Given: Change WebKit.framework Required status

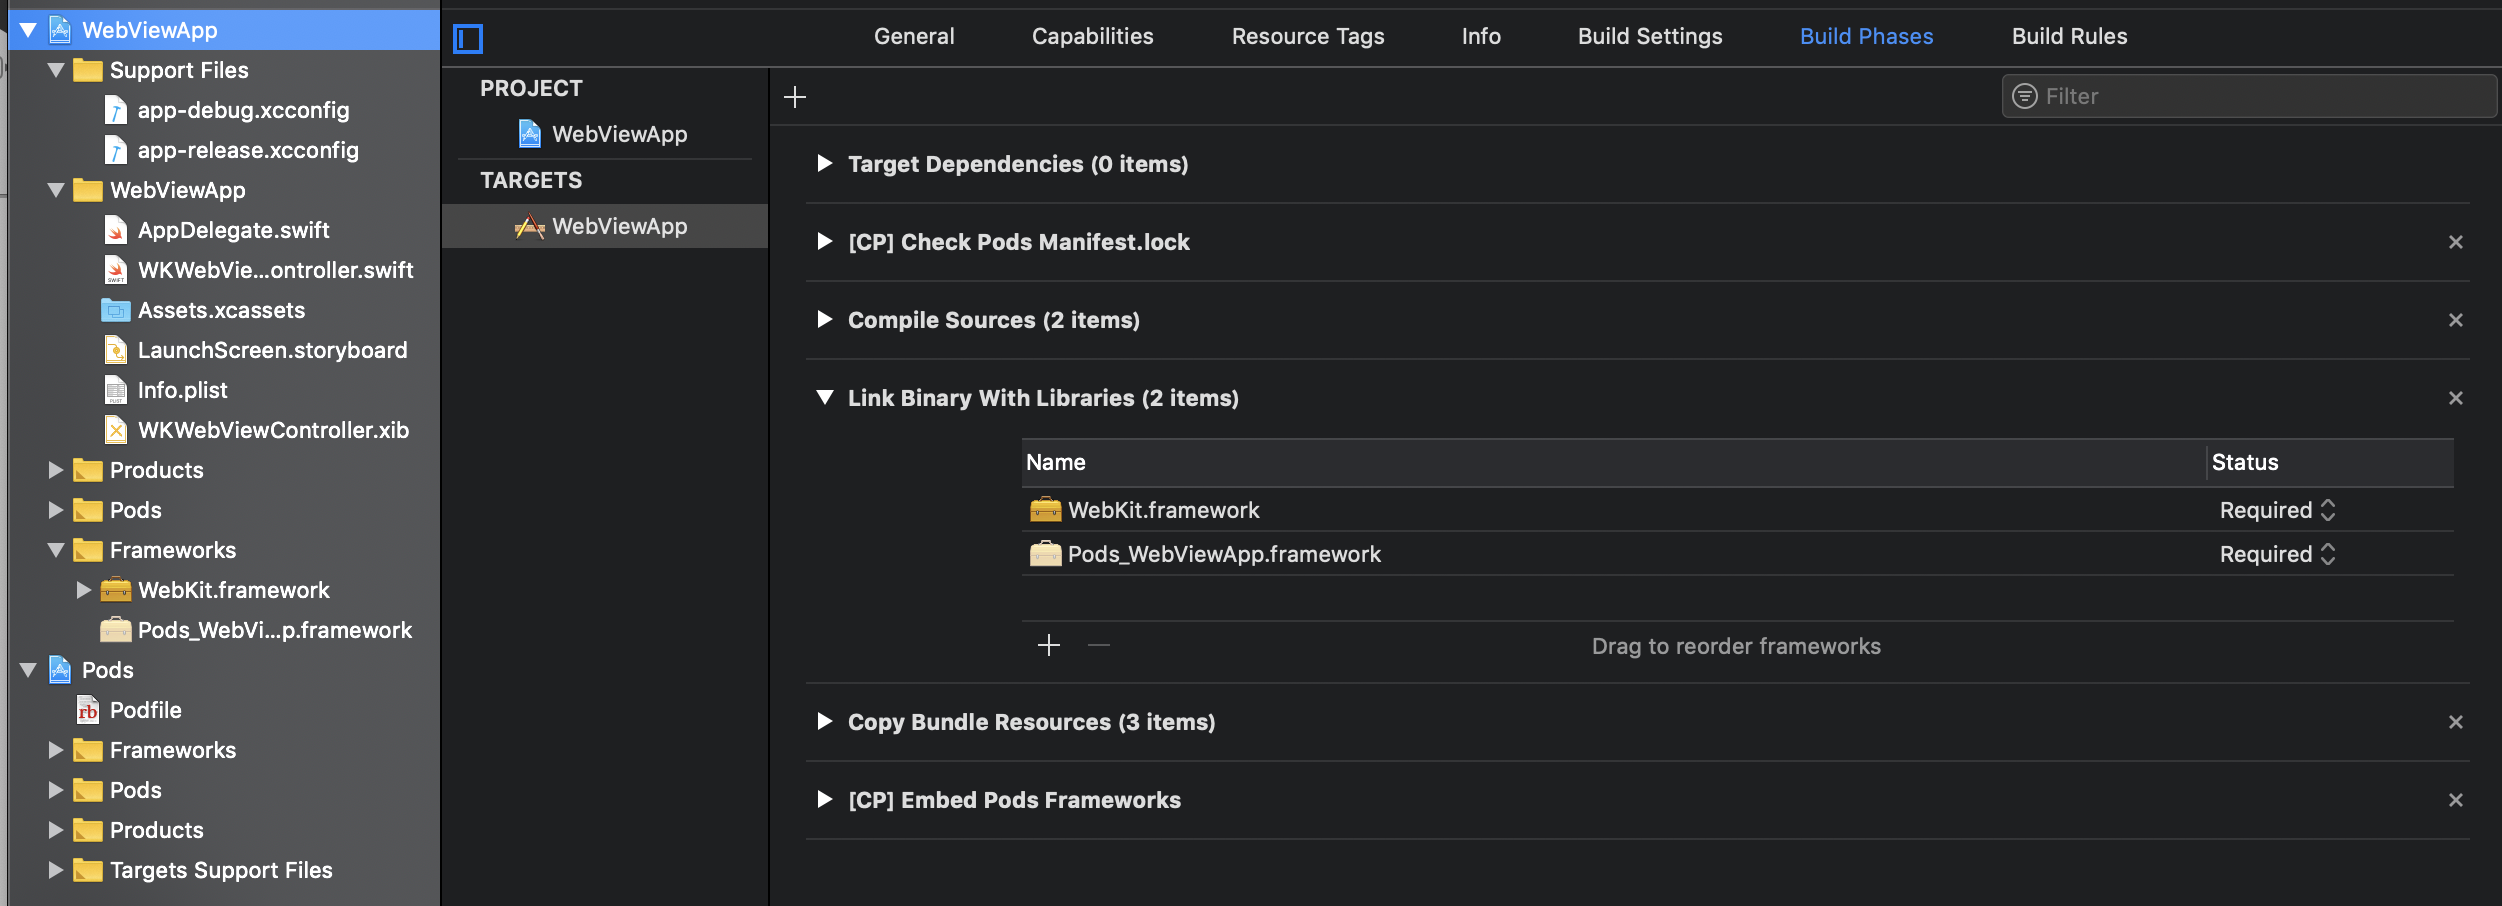Looking at the screenshot, I should (2277, 510).
